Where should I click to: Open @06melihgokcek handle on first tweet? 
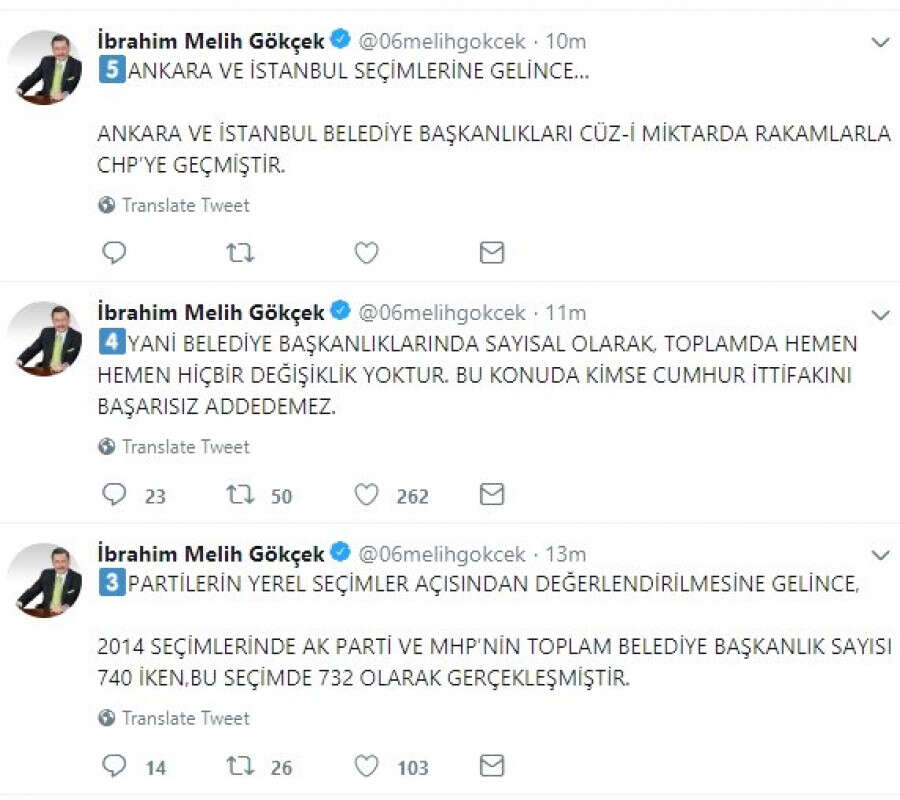[x=441, y=41]
